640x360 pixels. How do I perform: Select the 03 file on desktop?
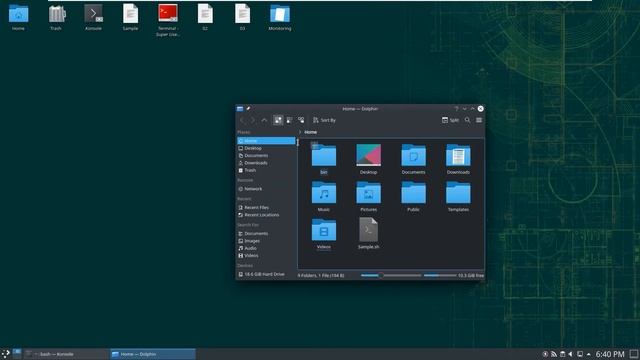pyautogui.click(x=242, y=18)
